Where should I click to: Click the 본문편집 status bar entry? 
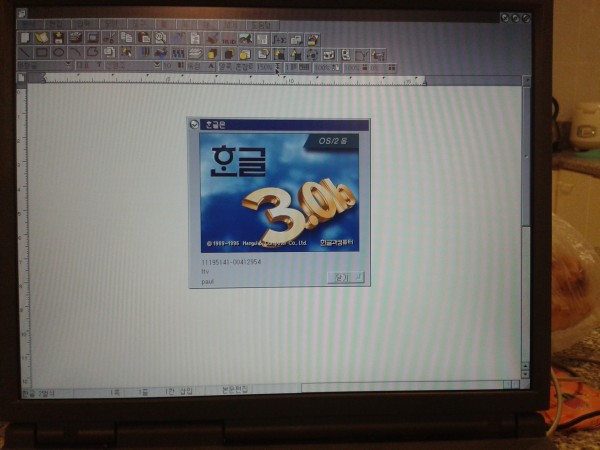click(235, 390)
